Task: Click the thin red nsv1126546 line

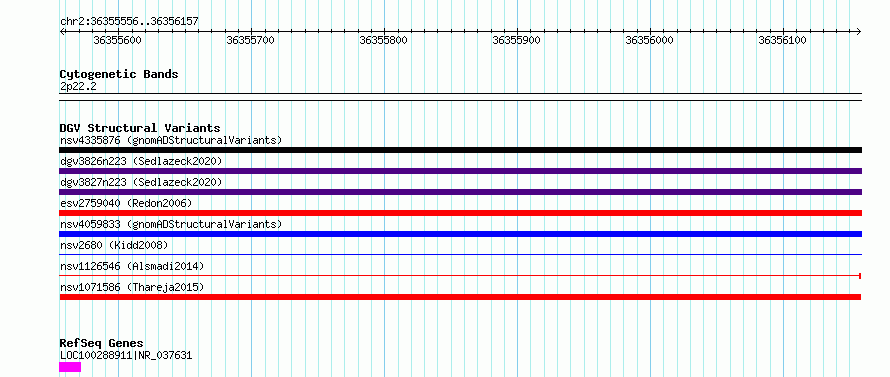Action: pyautogui.click(x=460, y=276)
